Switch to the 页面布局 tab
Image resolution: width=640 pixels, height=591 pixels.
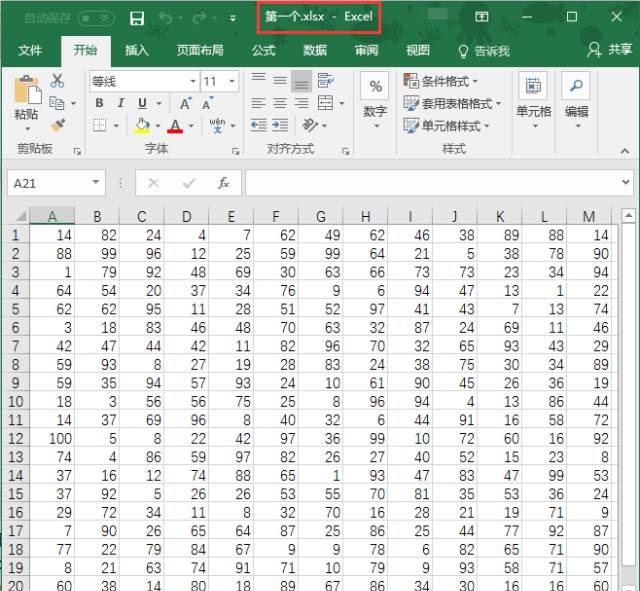pyautogui.click(x=200, y=50)
